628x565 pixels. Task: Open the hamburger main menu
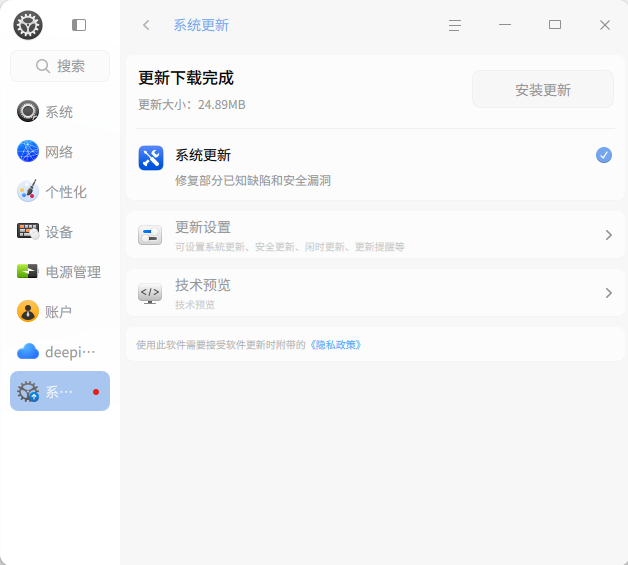click(455, 25)
